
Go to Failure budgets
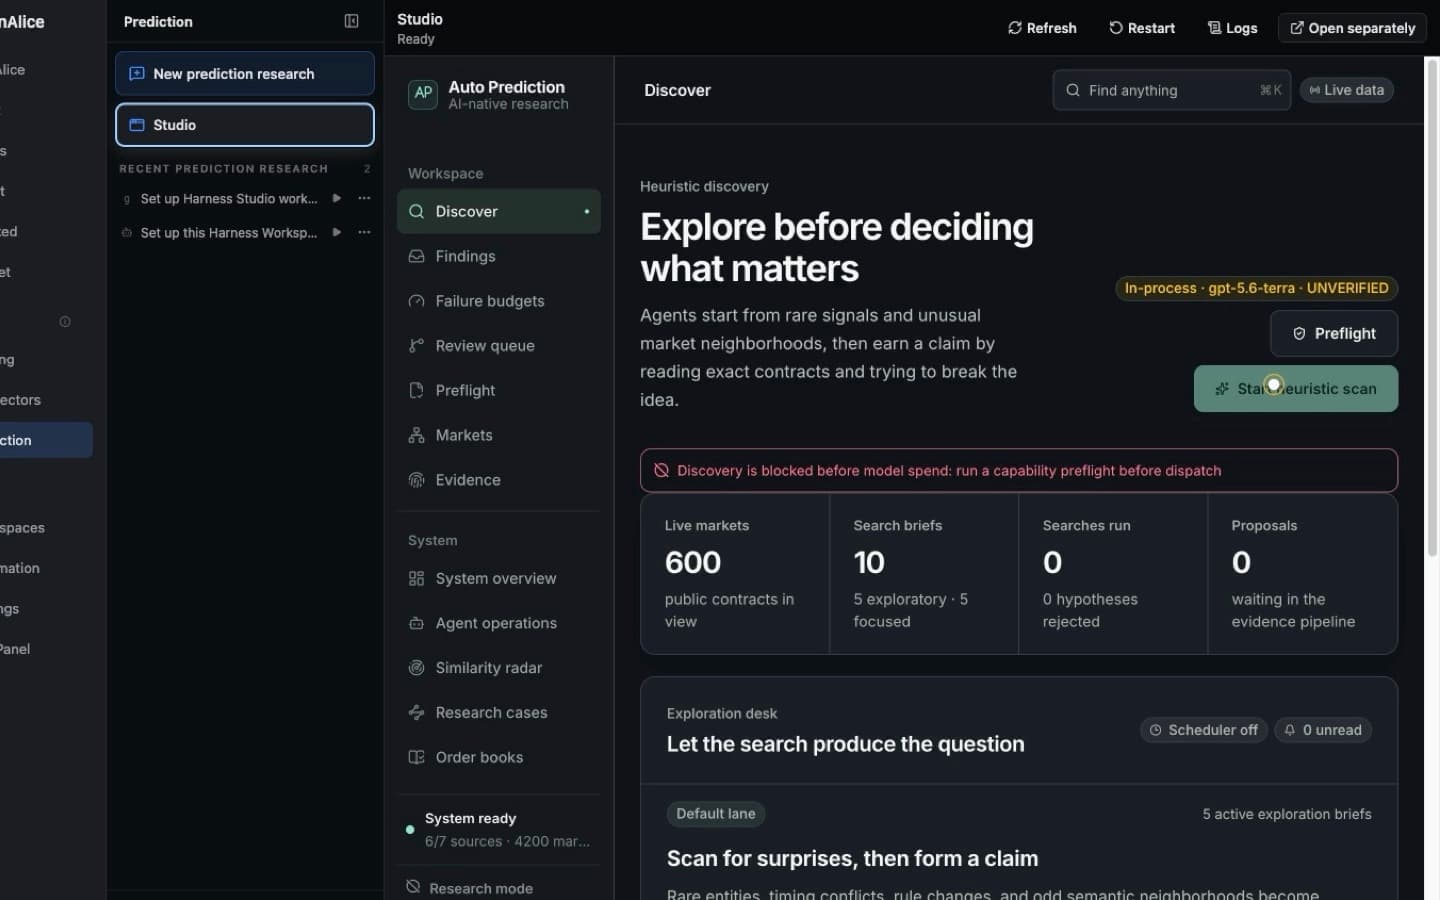[x=499, y=301]
